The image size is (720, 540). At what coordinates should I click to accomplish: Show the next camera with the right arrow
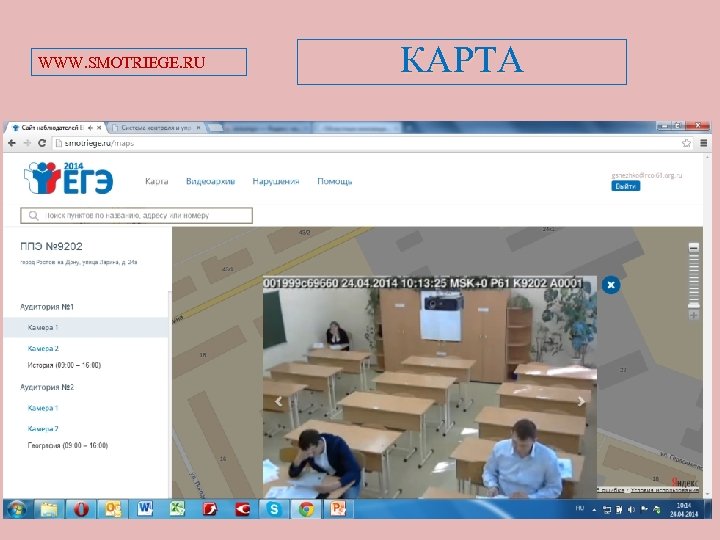[x=581, y=401]
